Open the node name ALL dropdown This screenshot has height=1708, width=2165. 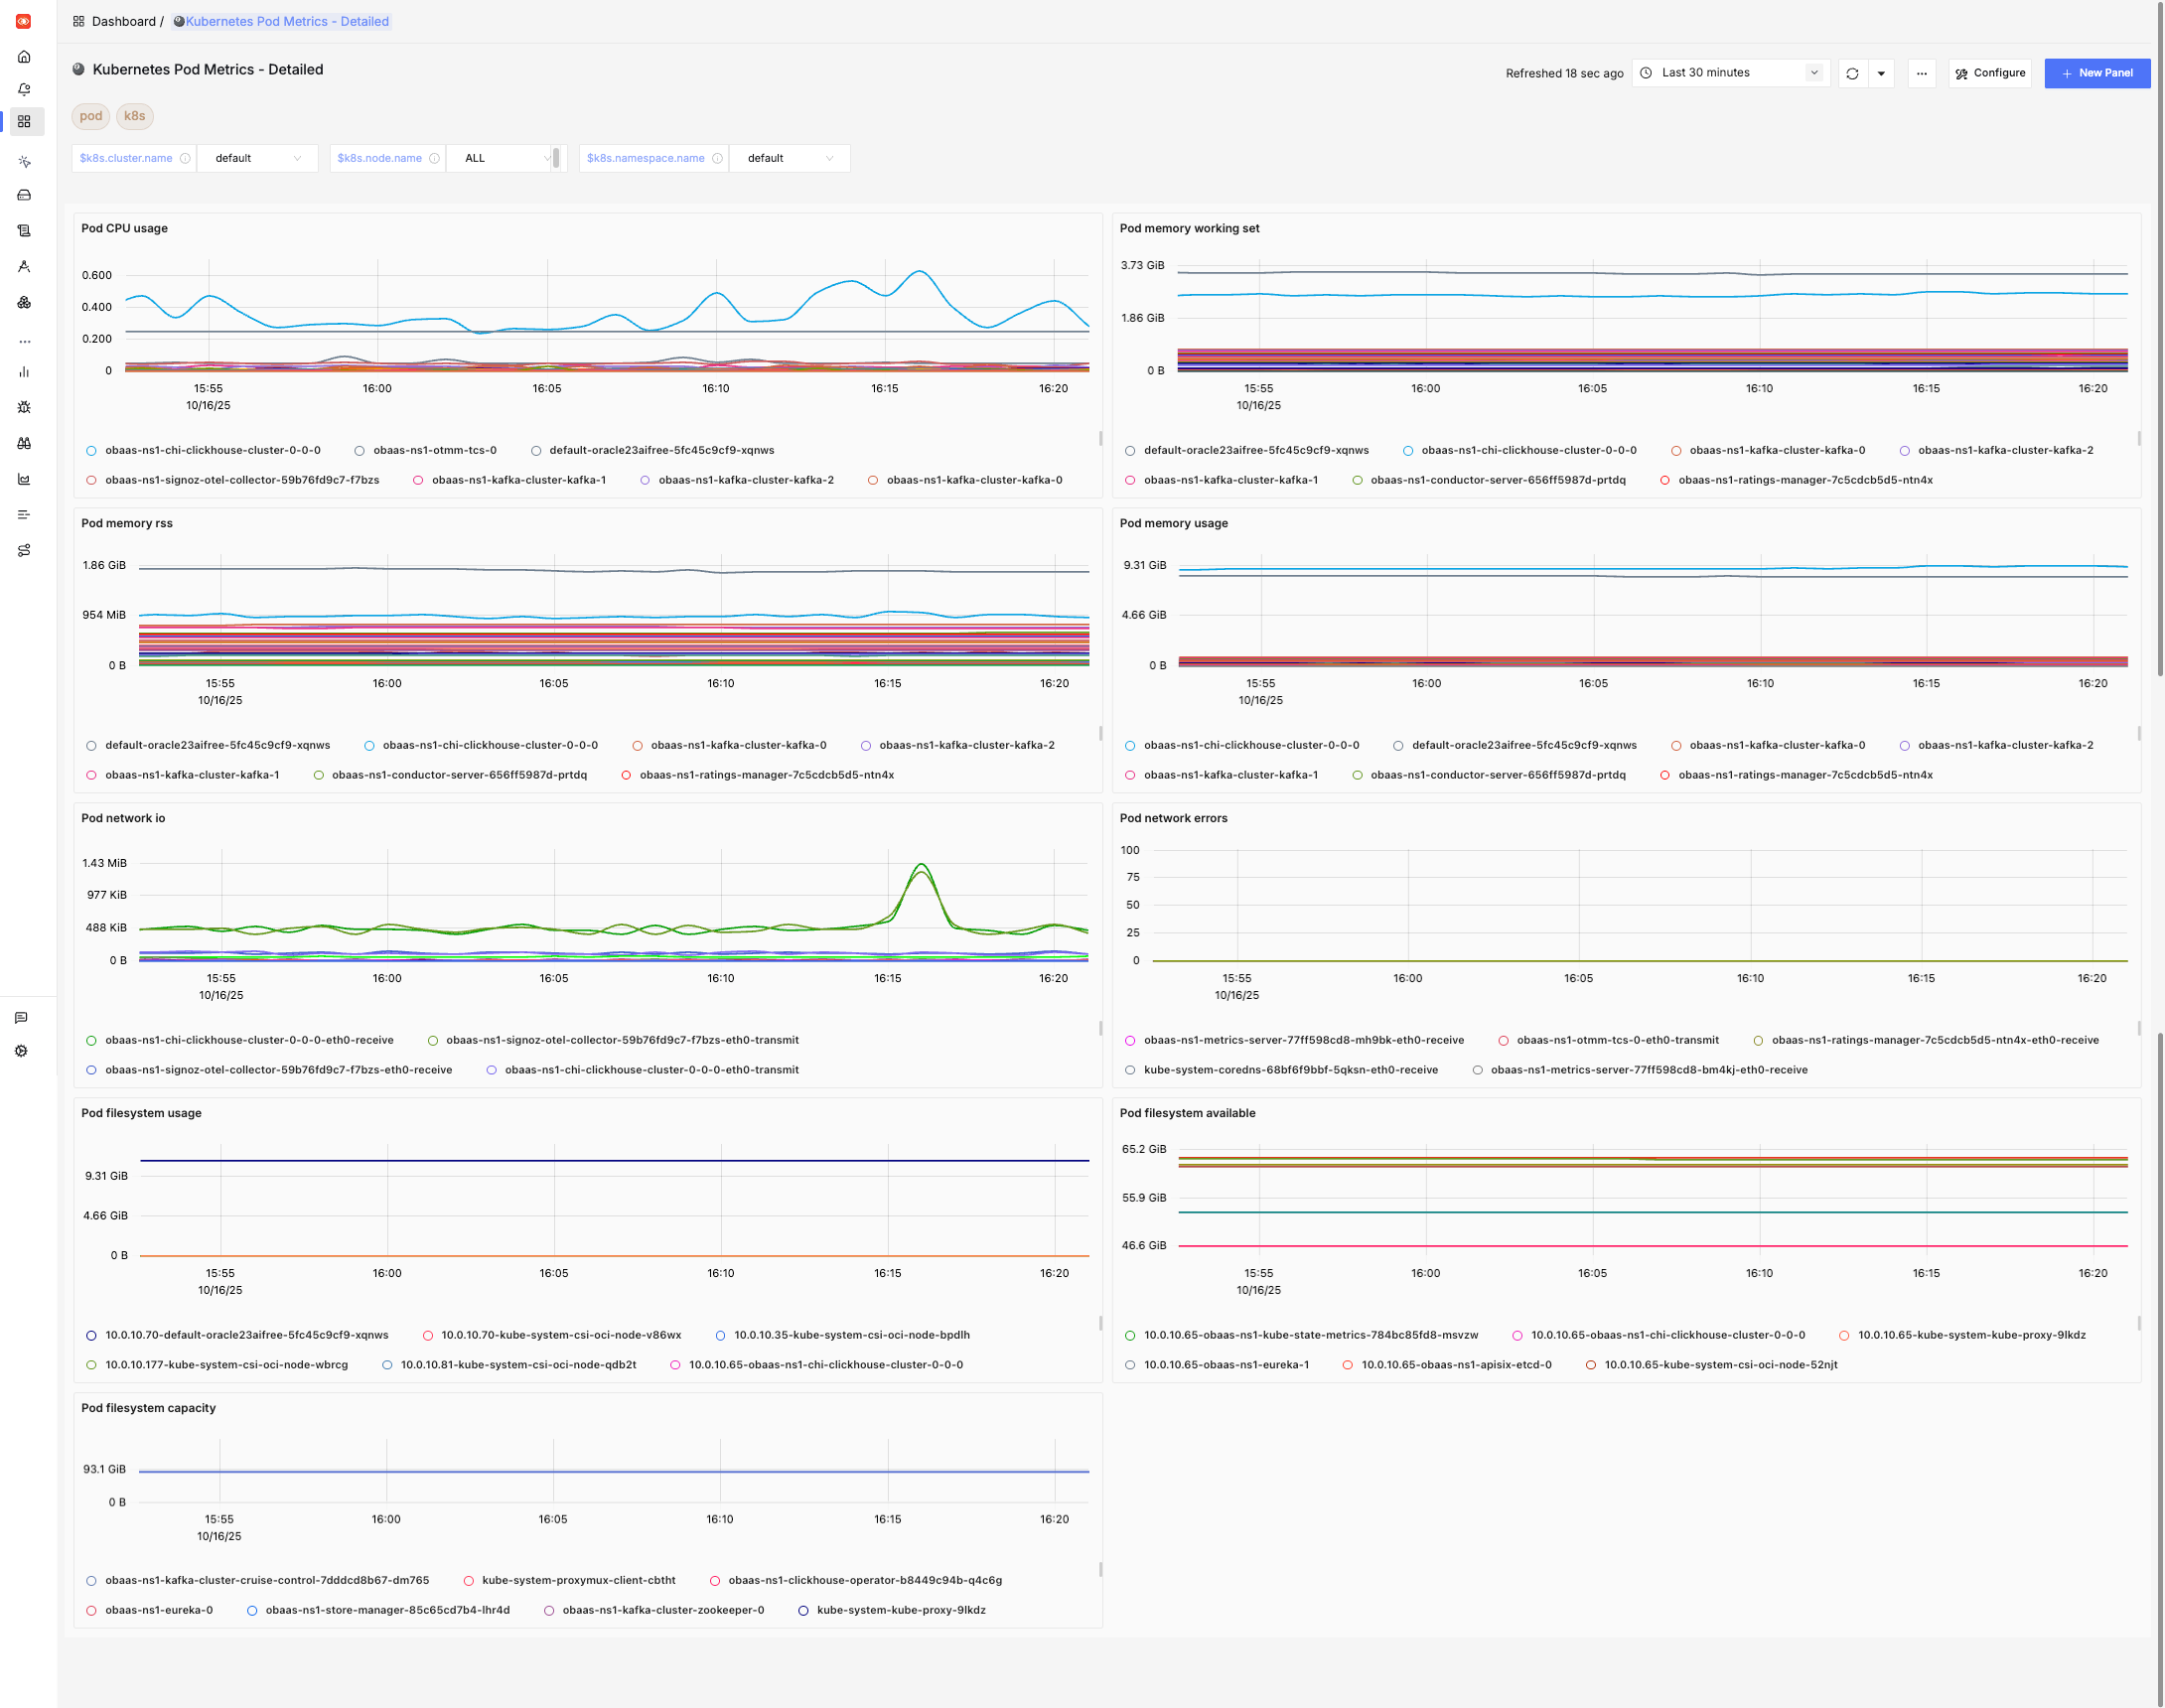point(505,158)
